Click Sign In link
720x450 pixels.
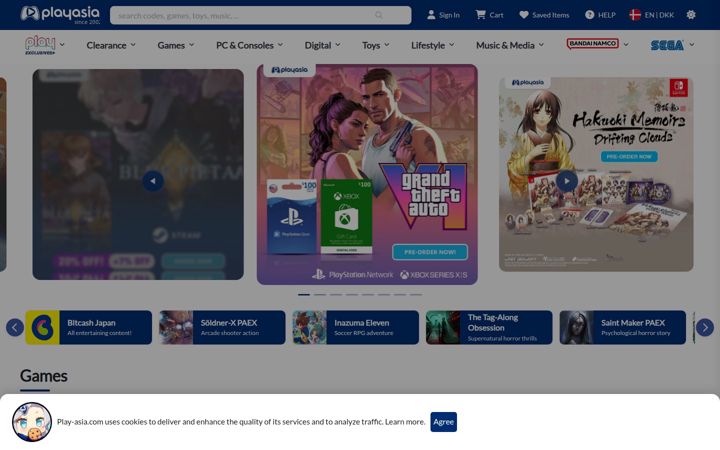click(x=449, y=15)
